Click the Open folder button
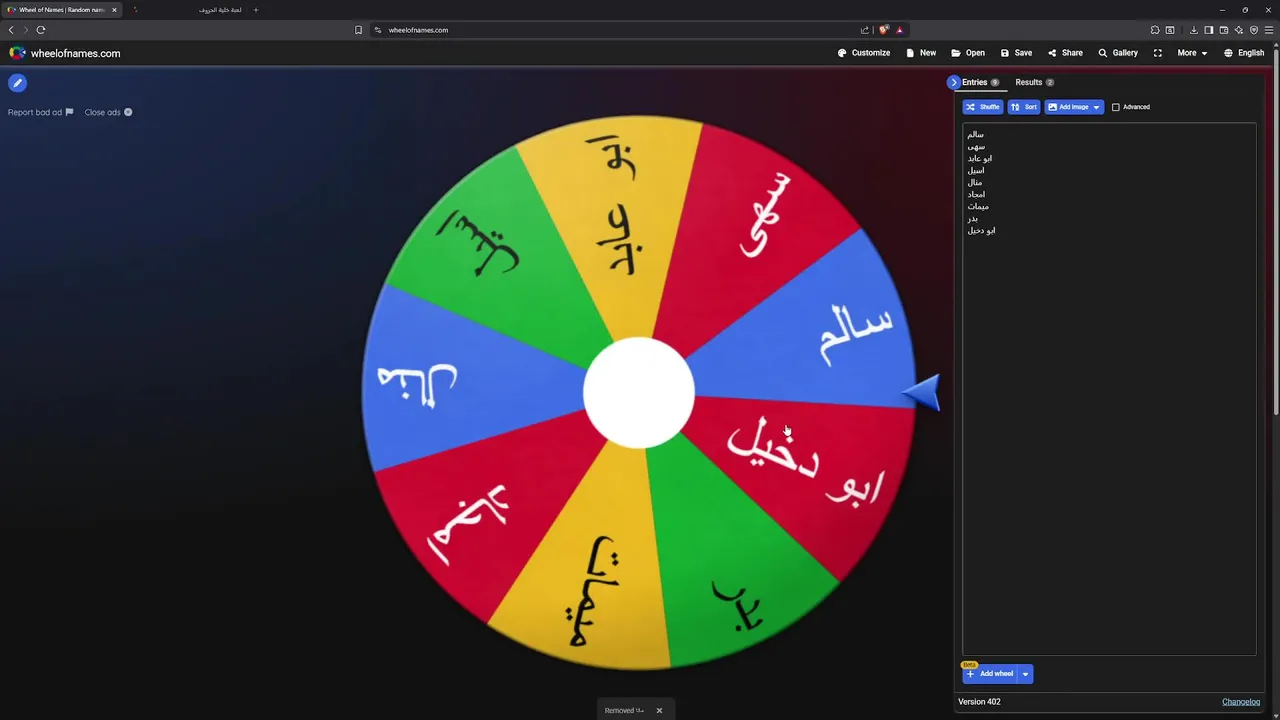 coord(968,53)
